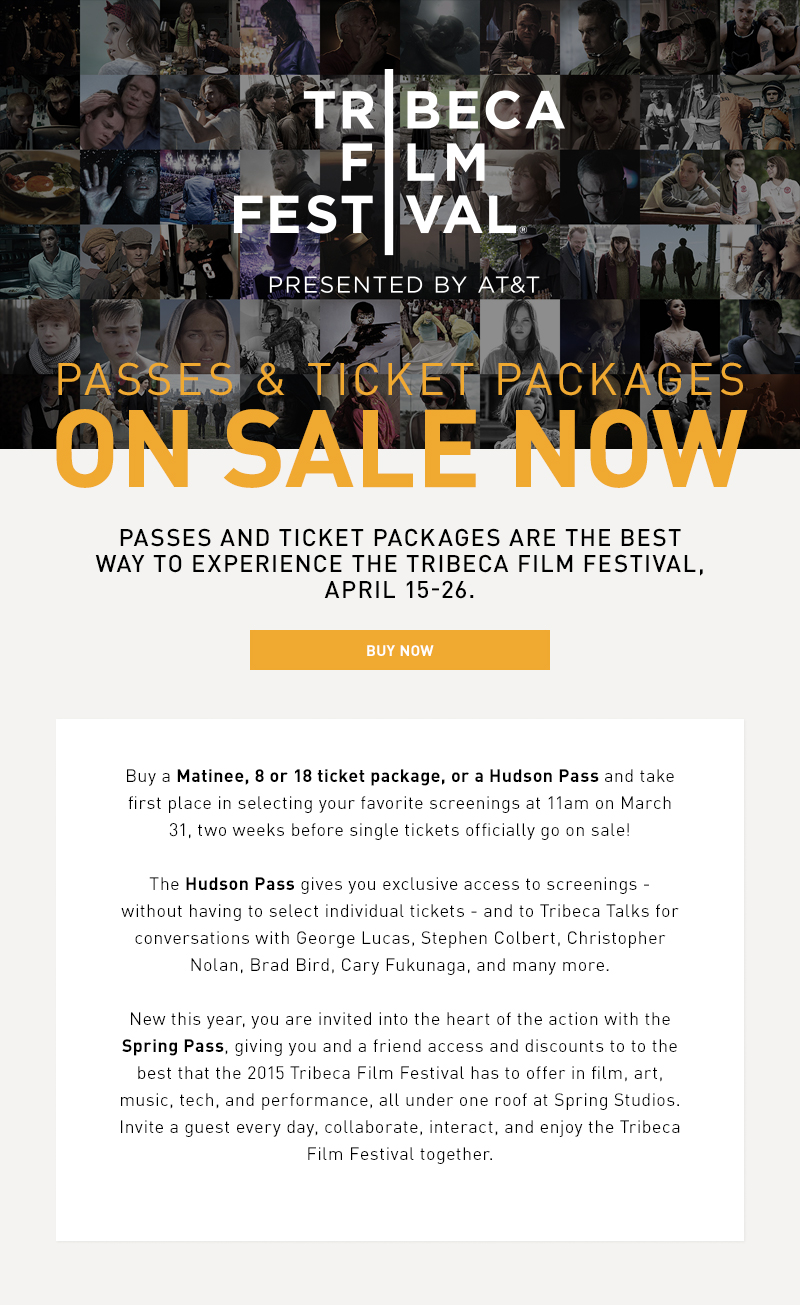Click the 'Passes & Ticket Packages' heading

point(400,381)
